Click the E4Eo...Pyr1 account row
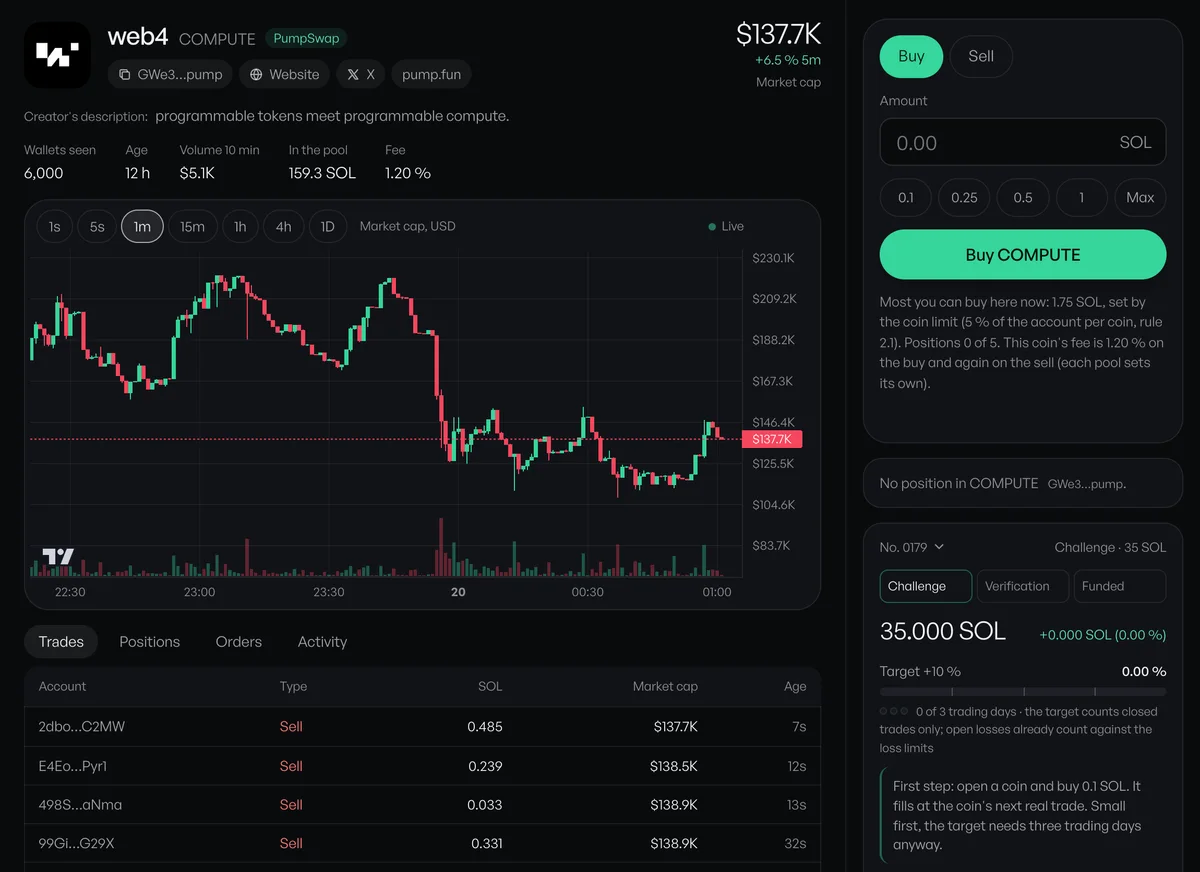The width and height of the screenshot is (1200, 872). tap(422, 766)
